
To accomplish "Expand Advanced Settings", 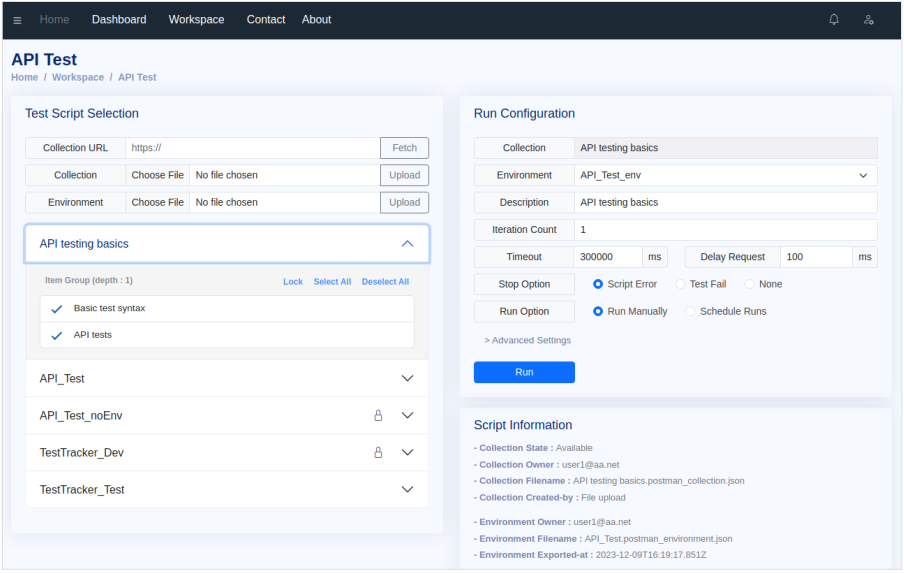I will 528,341.
